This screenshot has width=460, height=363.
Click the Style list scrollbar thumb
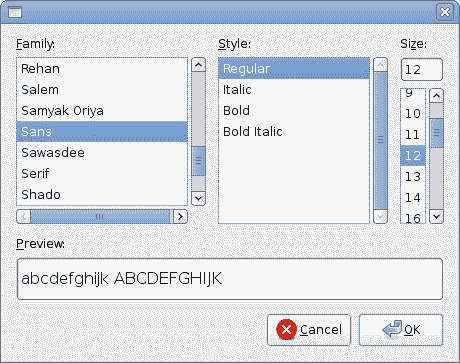tap(380, 141)
